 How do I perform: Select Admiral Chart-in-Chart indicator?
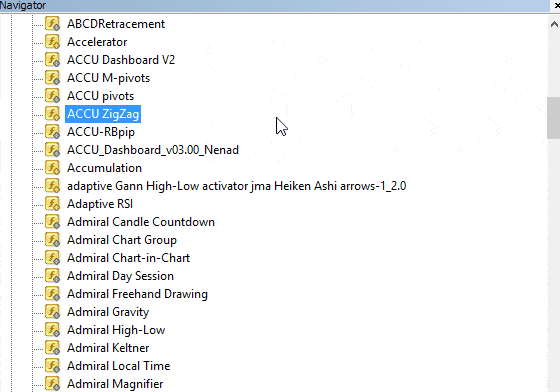(x=128, y=258)
